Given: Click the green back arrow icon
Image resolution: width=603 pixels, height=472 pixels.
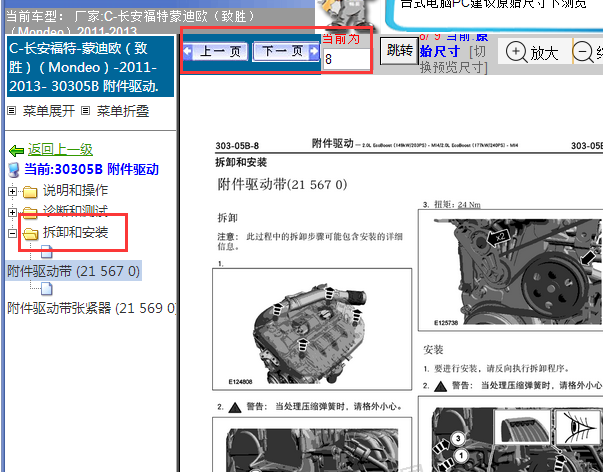Looking at the screenshot, I should pos(17,150).
